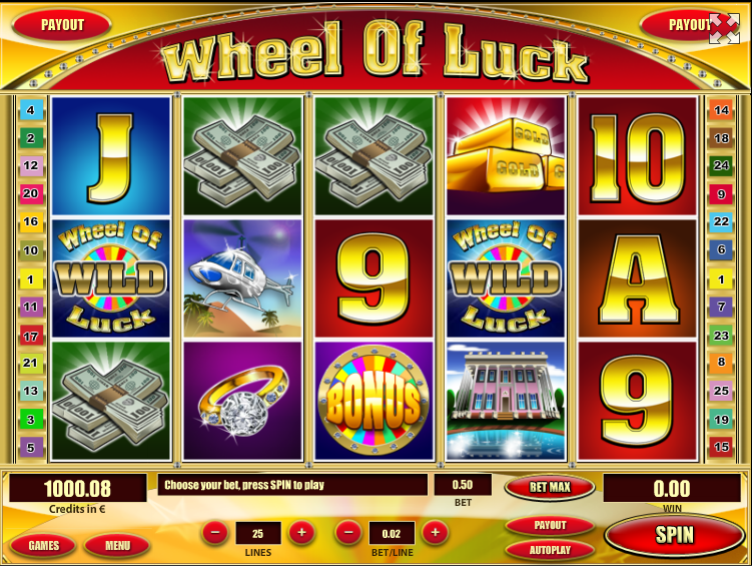752x566 pixels.
Task: Select payline 25 indicator on right
Action: point(721,391)
